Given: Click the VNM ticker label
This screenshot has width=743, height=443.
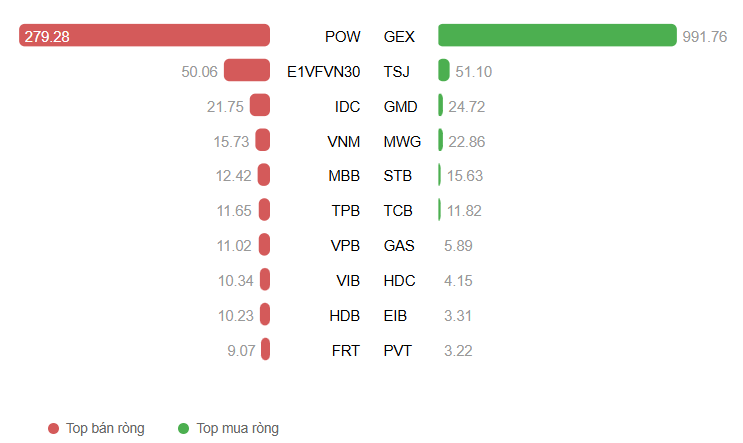Looking at the screenshot, I should 343,141.
